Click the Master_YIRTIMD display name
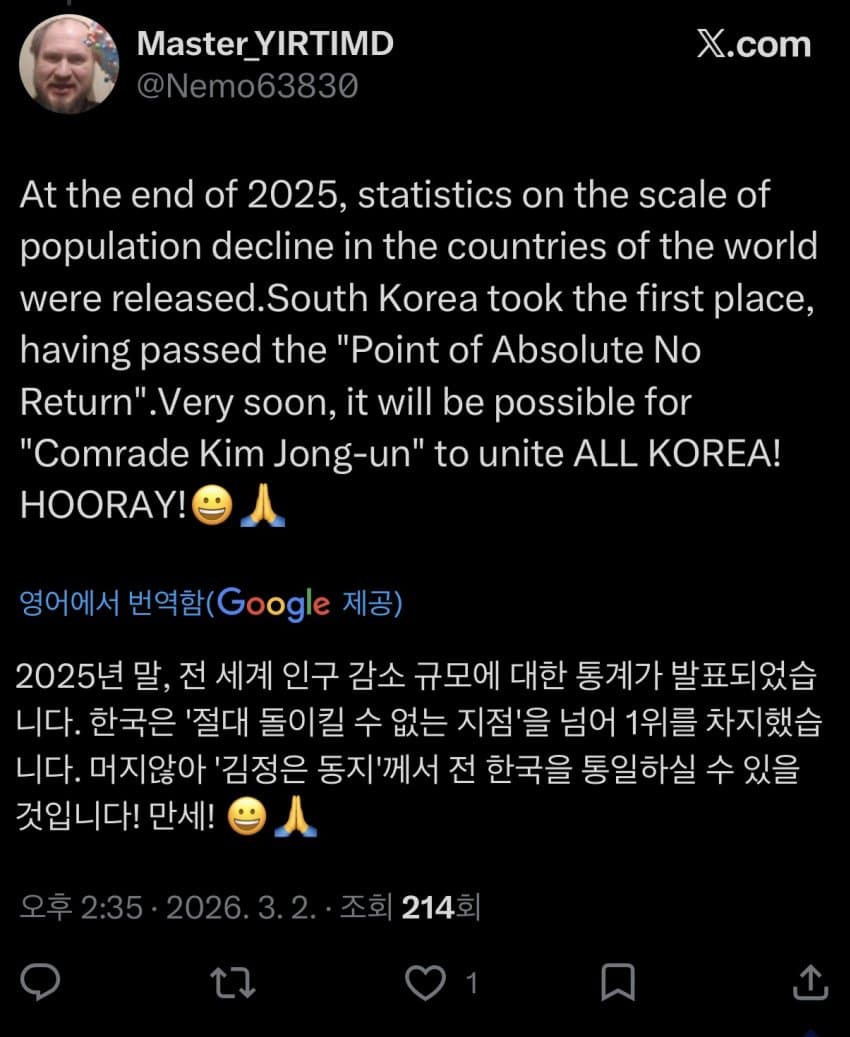850x1037 pixels. coord(265,43)
